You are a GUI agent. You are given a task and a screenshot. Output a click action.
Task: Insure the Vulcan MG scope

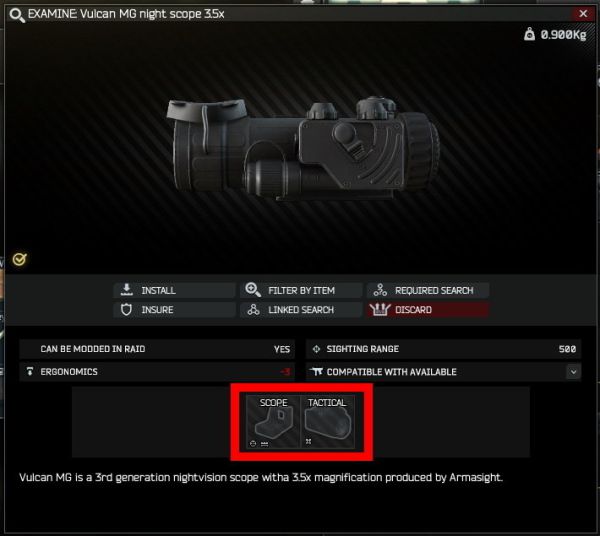(174, 310)
